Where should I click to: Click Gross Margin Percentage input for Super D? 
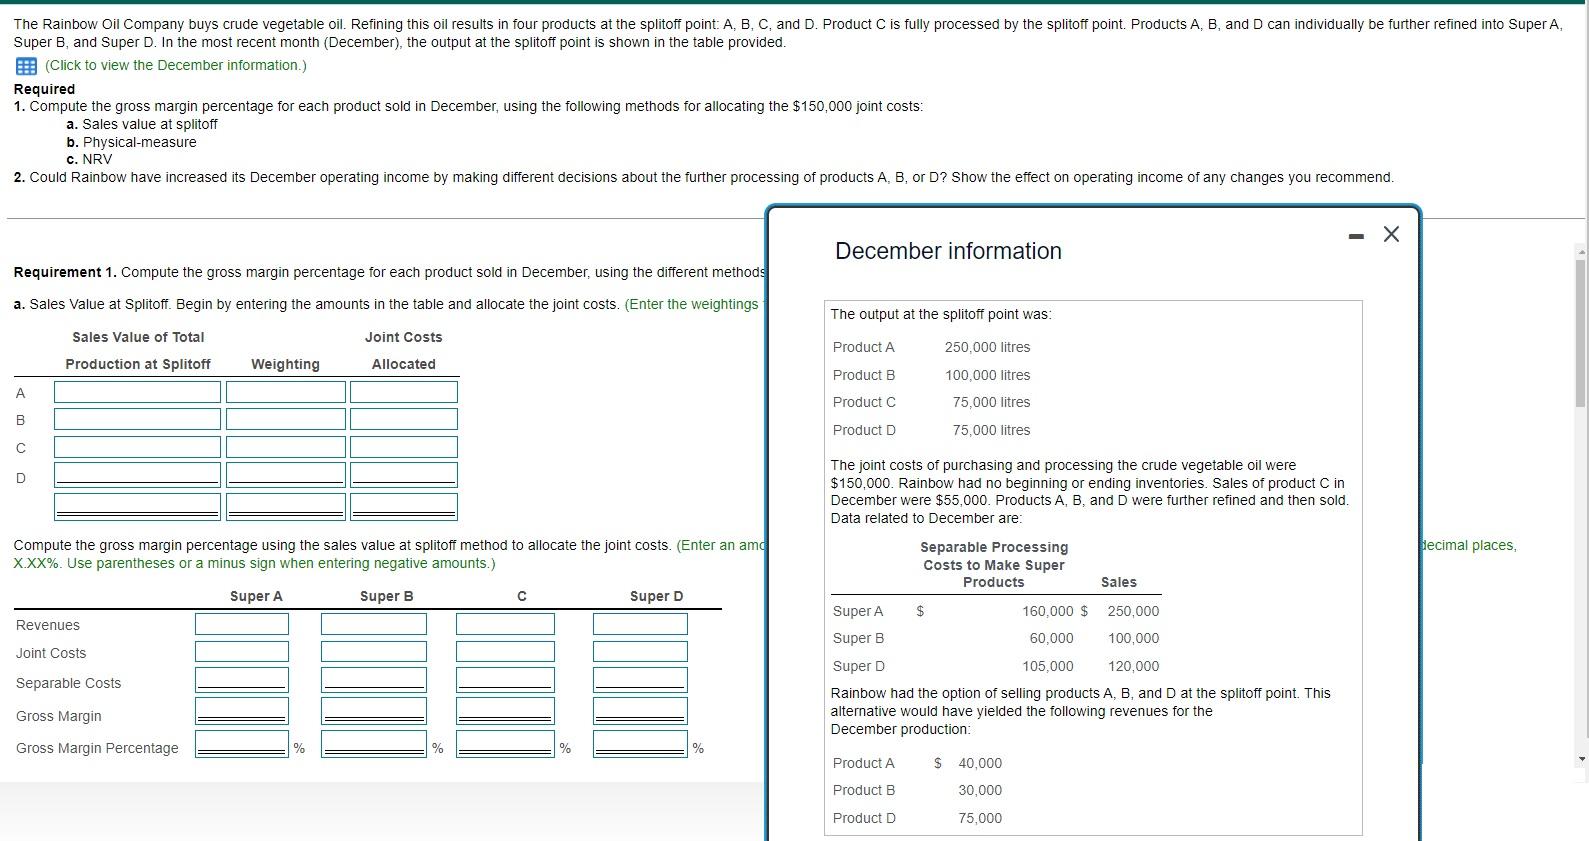(x=640, y=744)
